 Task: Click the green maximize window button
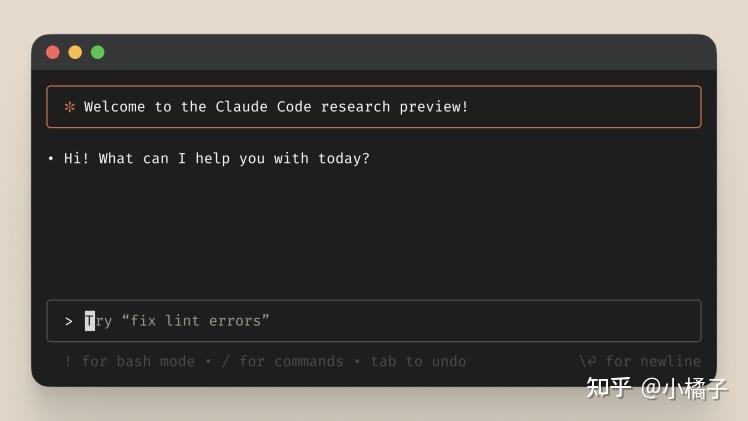[x=97, y=52]
